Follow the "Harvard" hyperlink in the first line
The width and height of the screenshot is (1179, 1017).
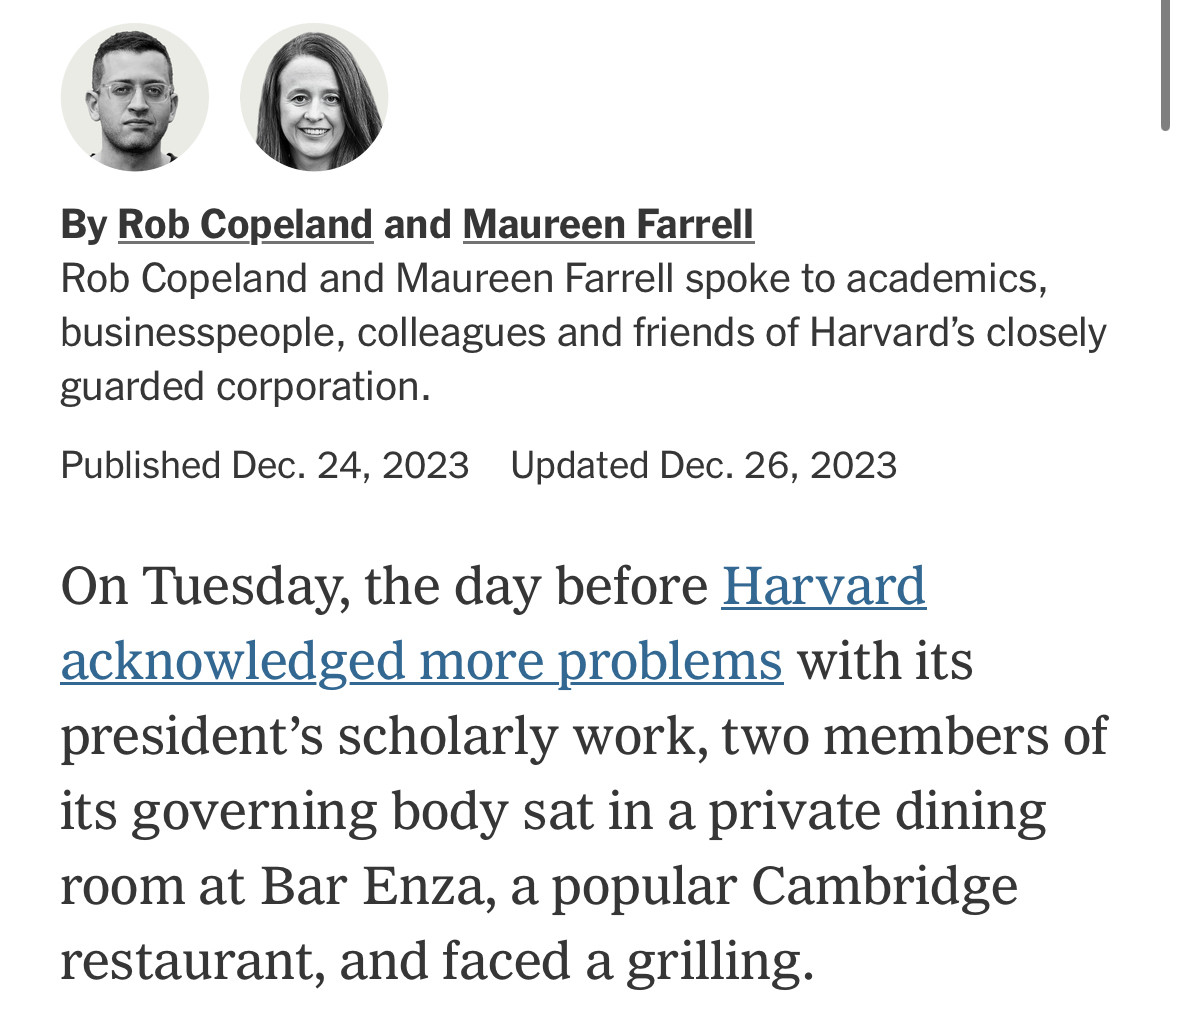pos(823,586)
